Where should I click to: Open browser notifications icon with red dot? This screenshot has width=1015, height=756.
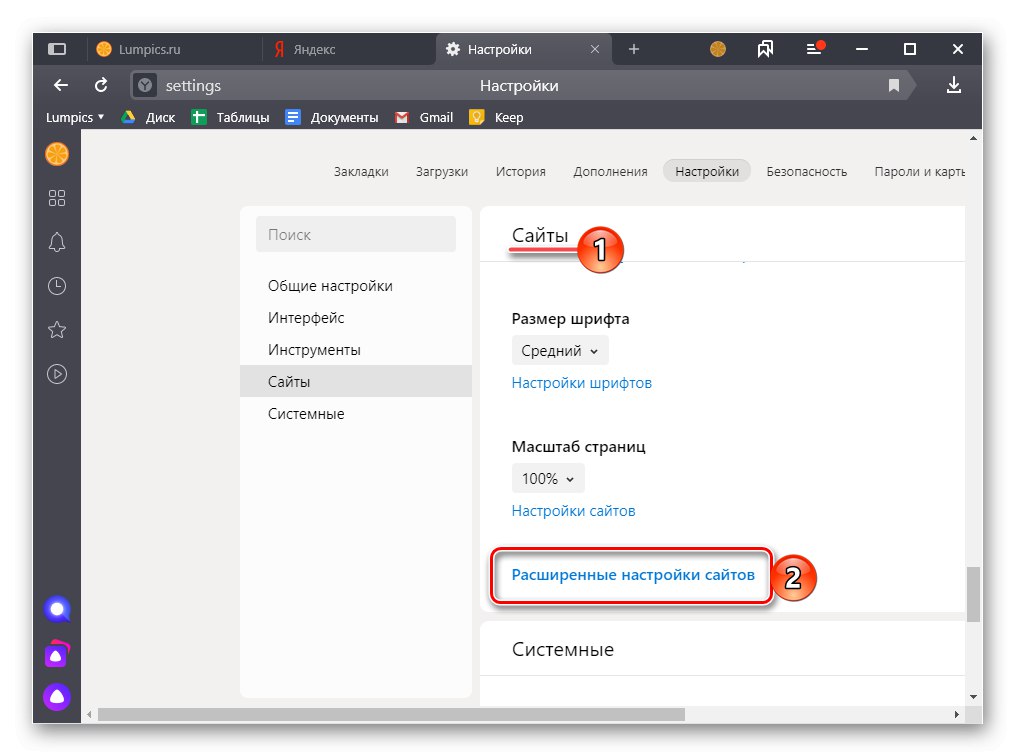pos(813,48)
